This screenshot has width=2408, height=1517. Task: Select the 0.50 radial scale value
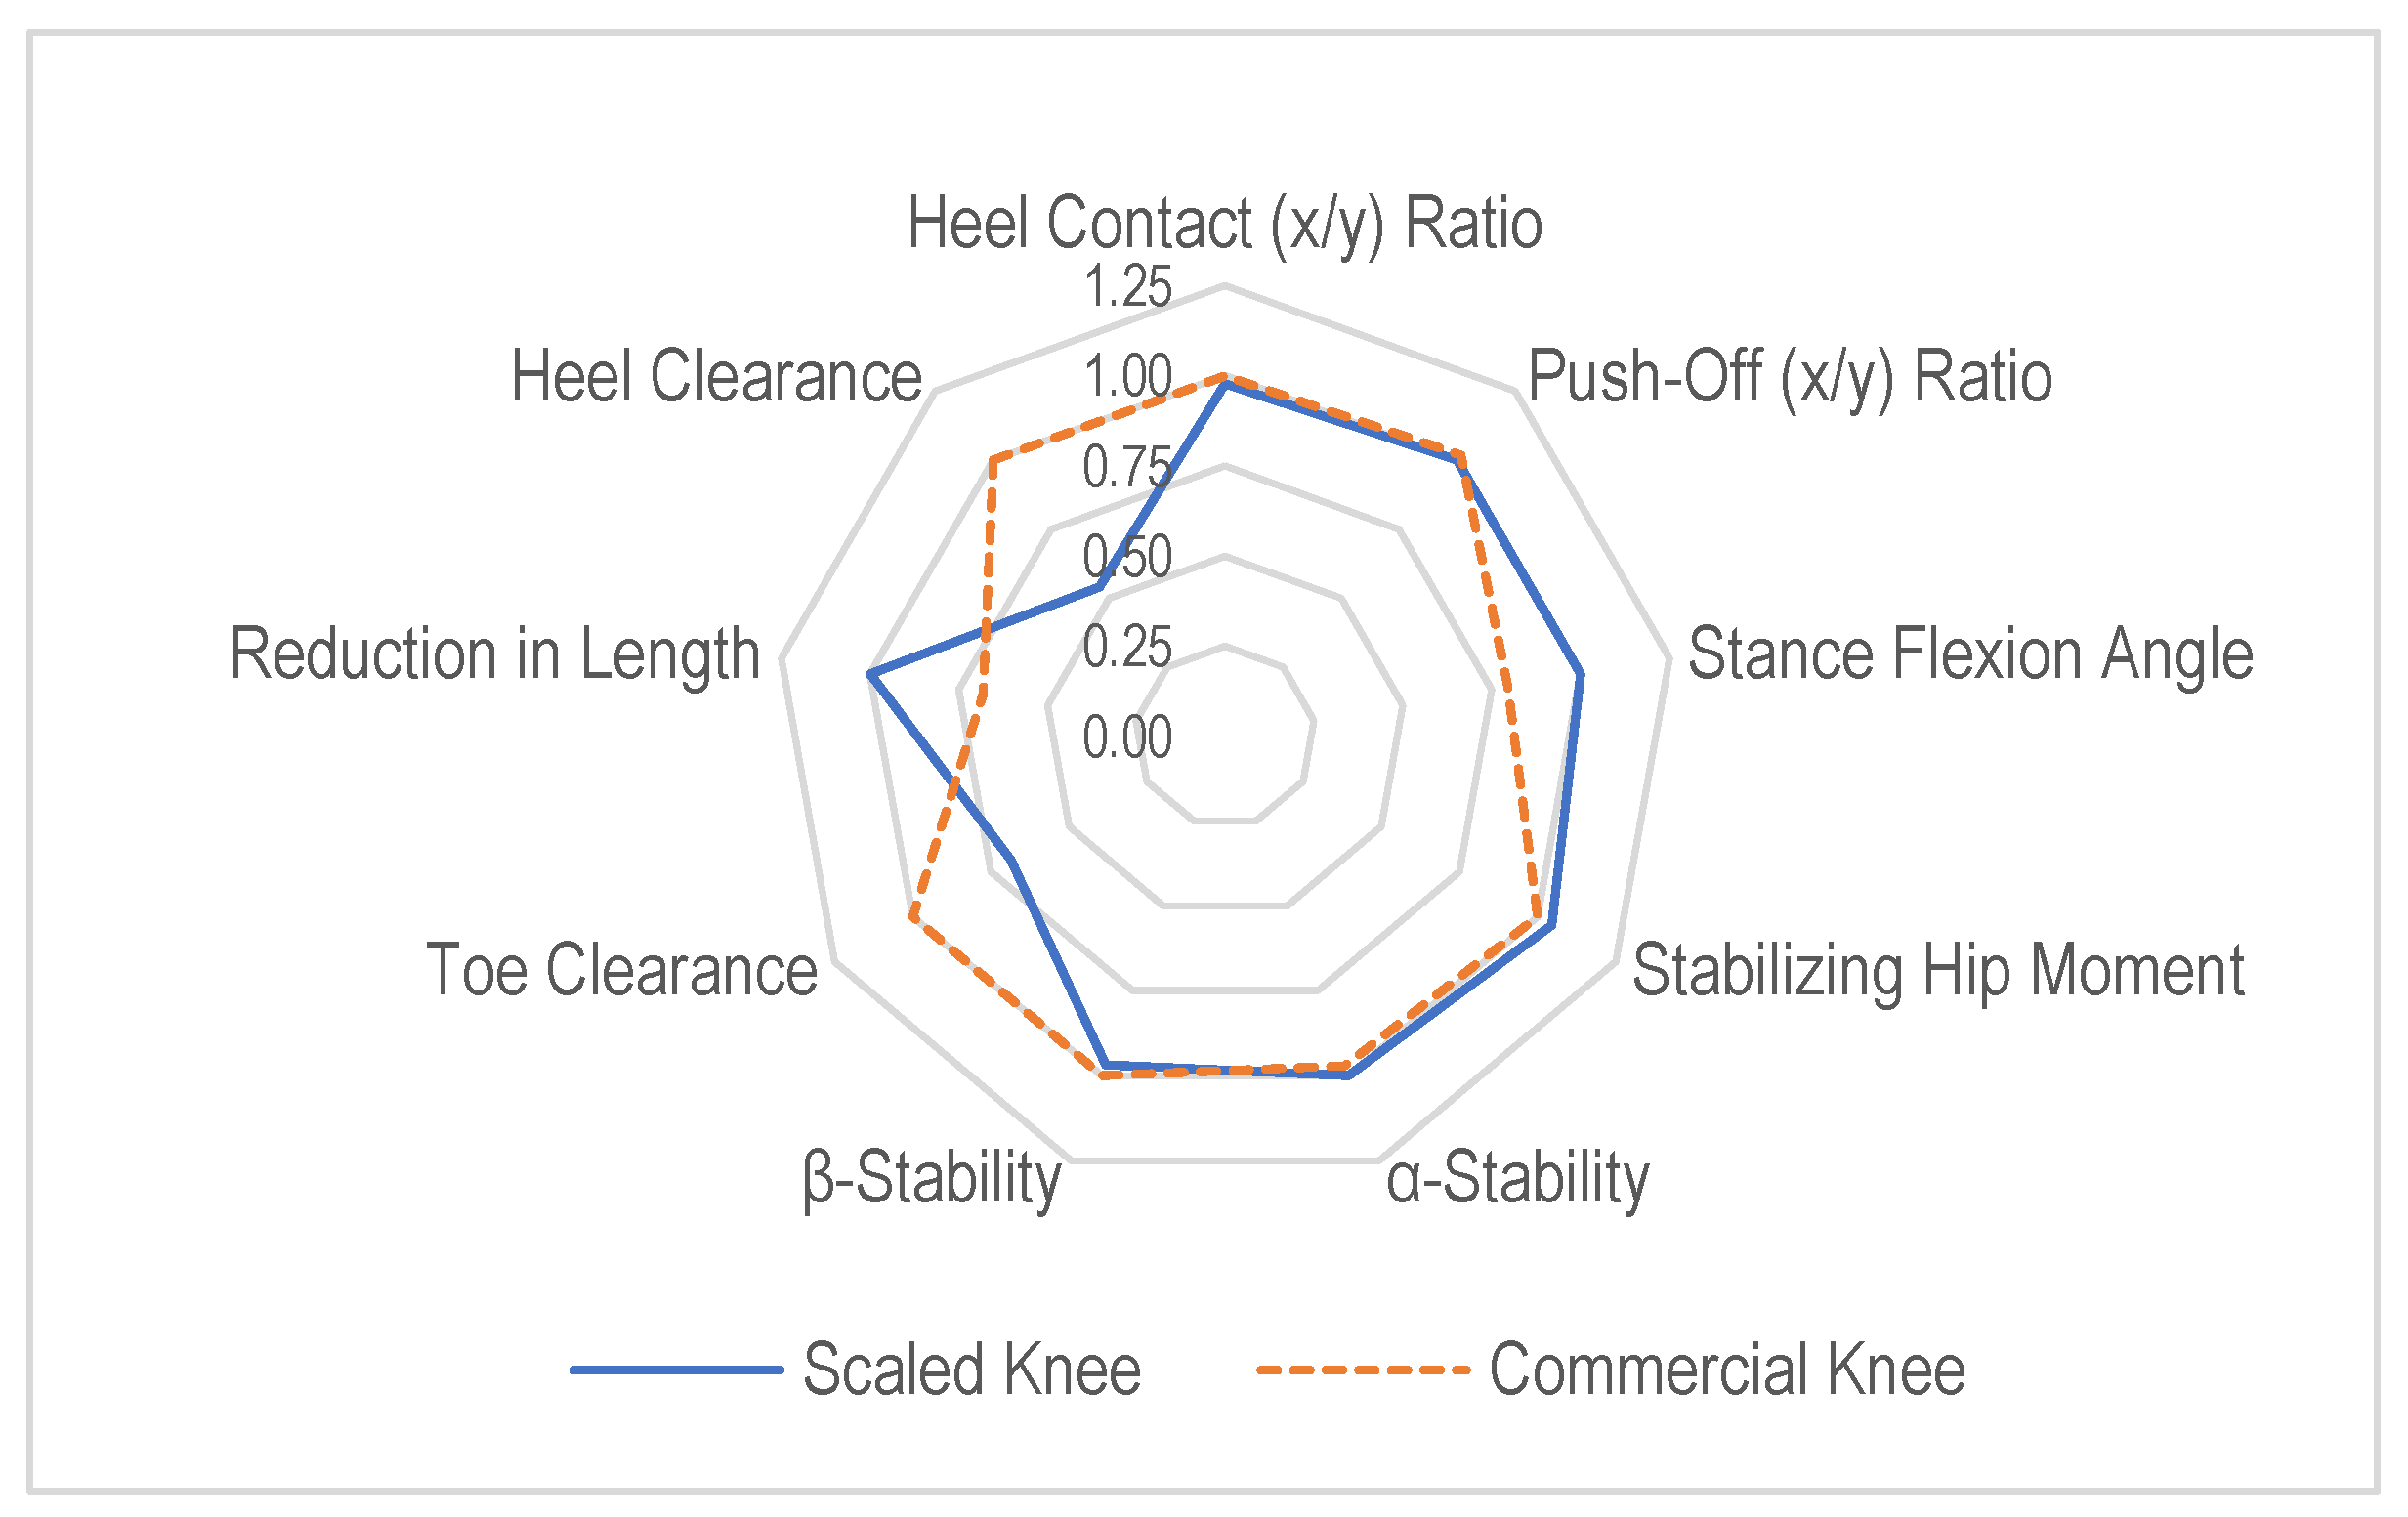(x=1127, y=557)
